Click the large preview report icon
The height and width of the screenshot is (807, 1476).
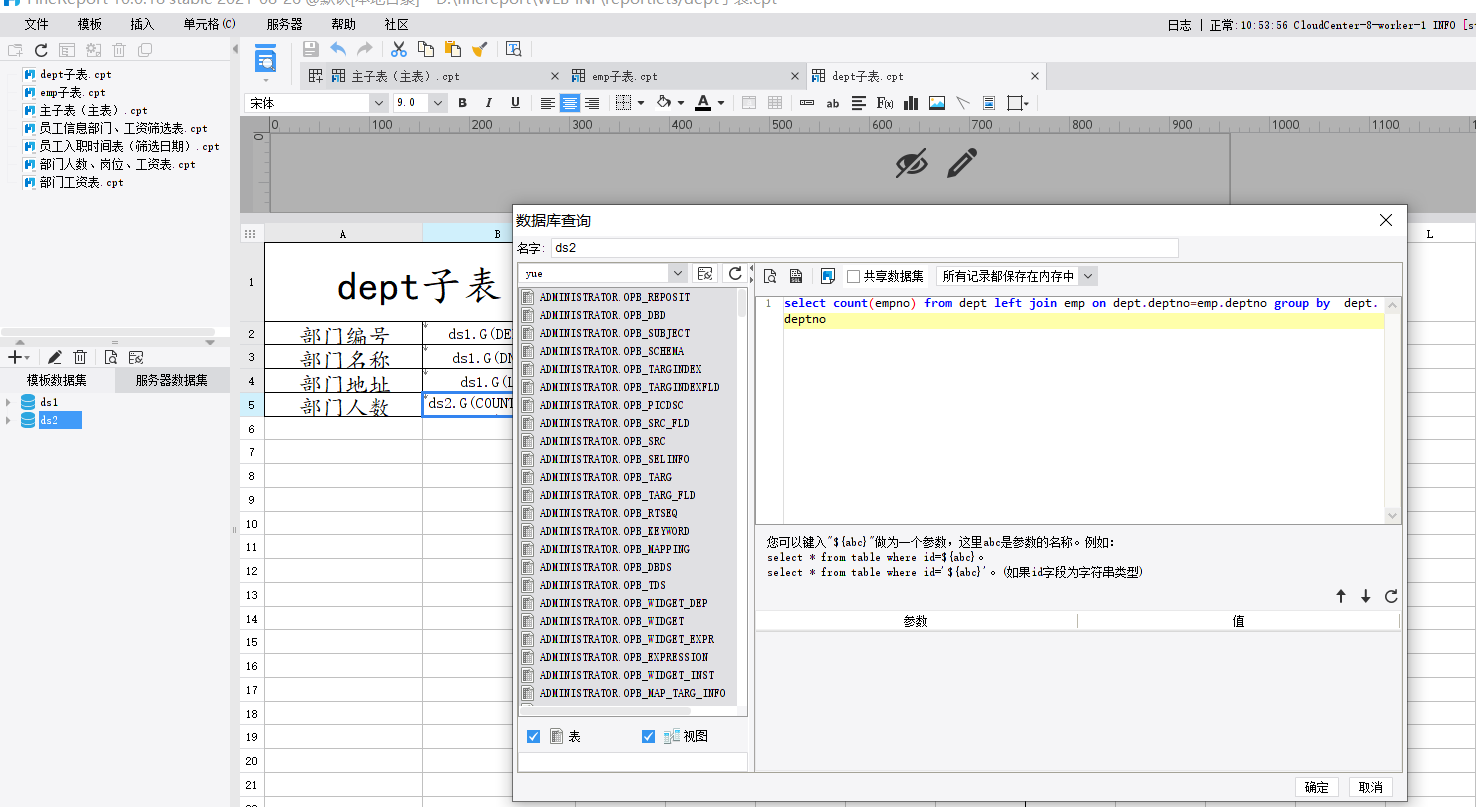point(265,60)
